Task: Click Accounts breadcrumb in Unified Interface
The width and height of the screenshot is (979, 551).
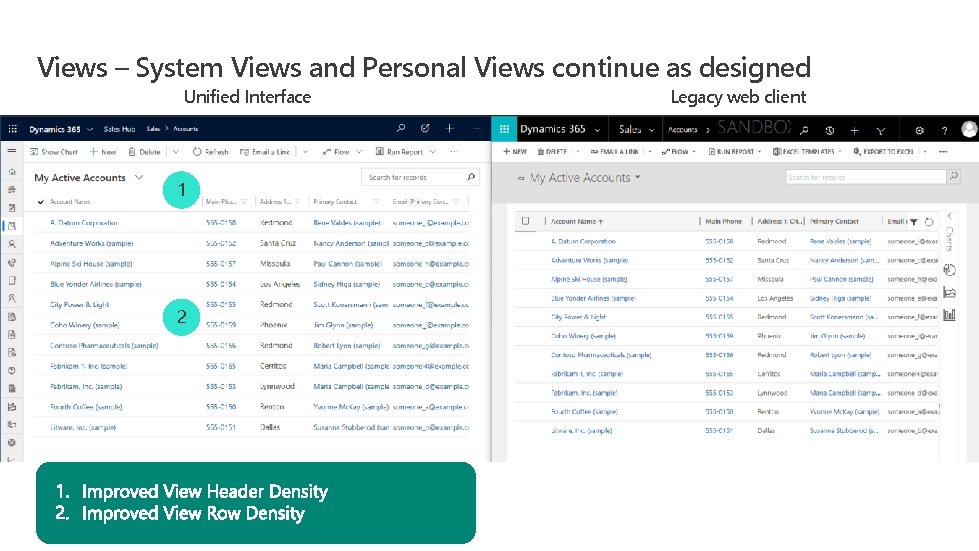Action: coord(185,129)
